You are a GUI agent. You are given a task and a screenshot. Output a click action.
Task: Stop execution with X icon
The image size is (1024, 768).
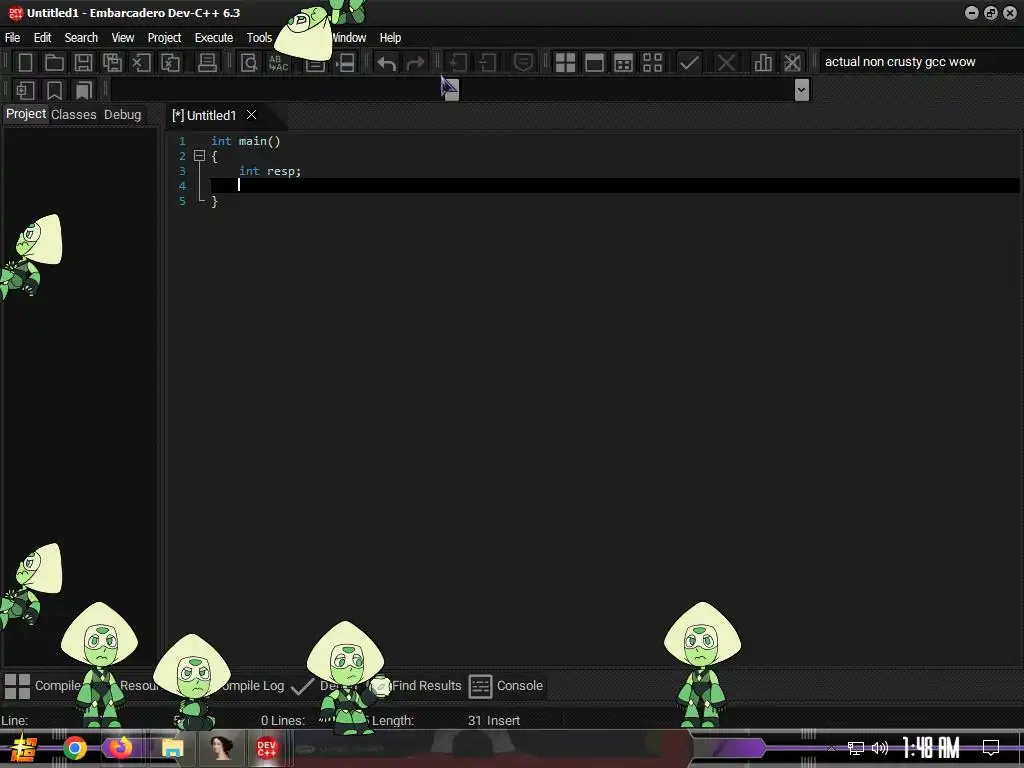click(x=726, y=63)
